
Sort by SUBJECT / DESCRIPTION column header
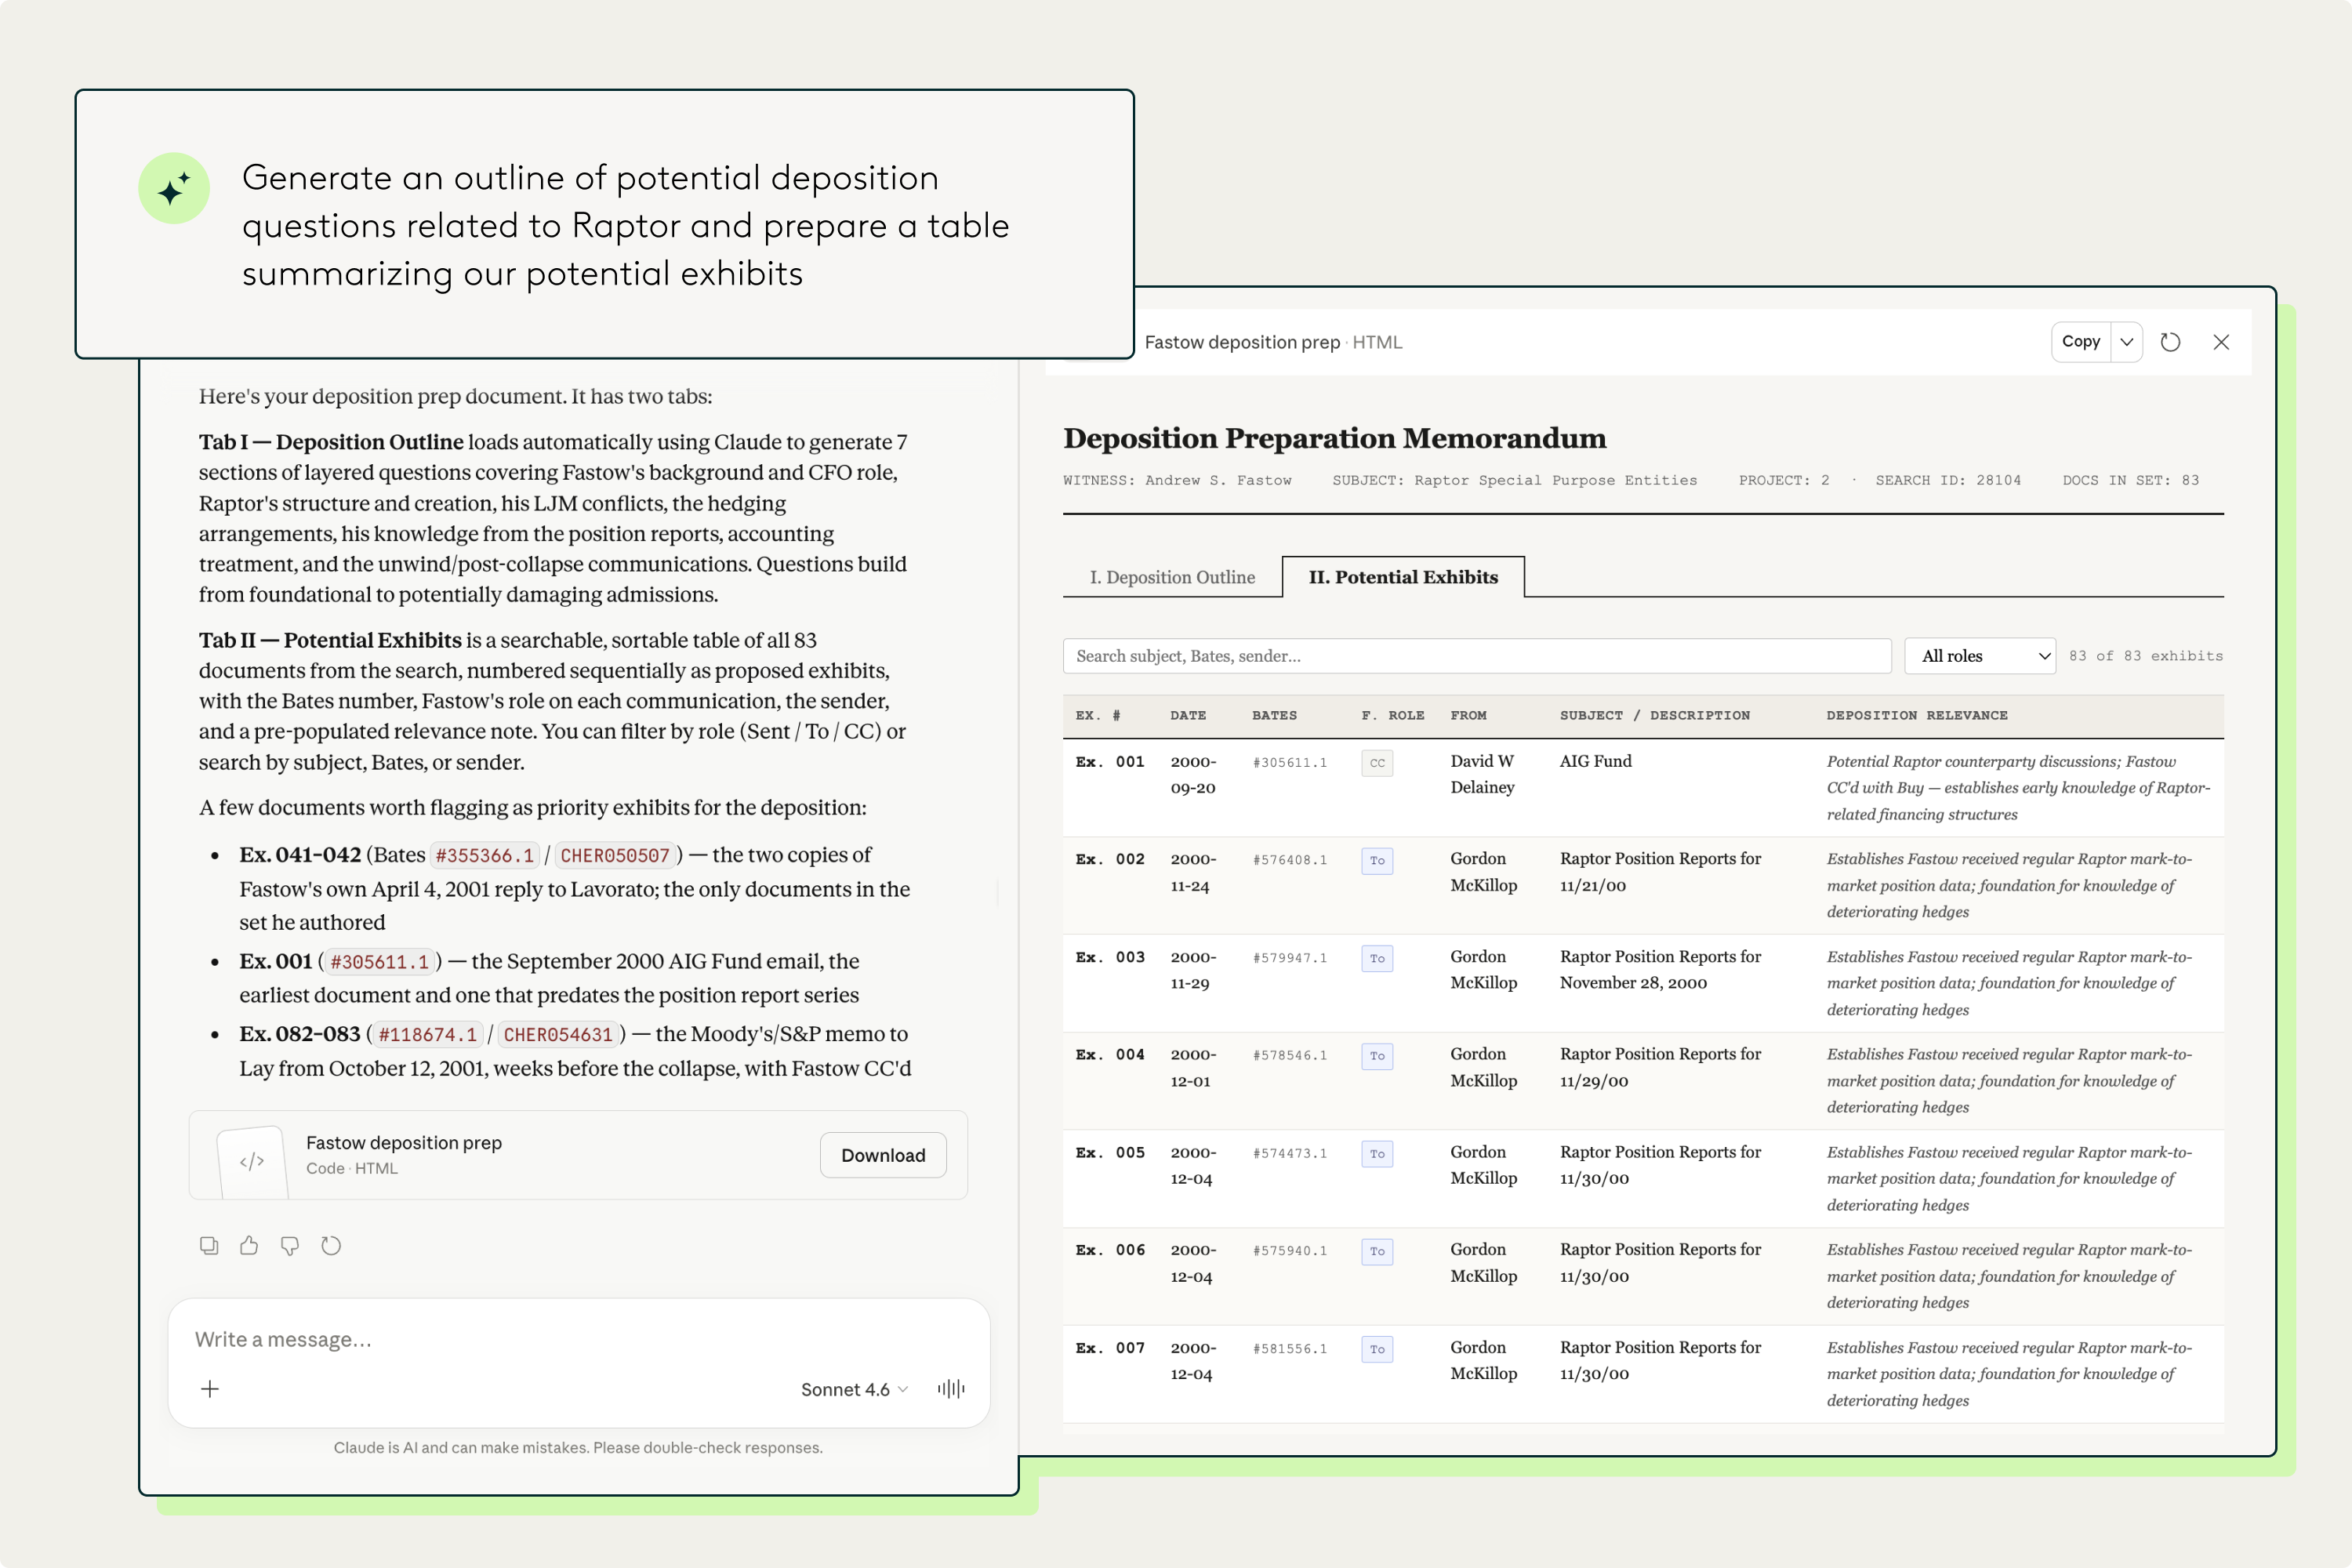[x=1654, y=715]
